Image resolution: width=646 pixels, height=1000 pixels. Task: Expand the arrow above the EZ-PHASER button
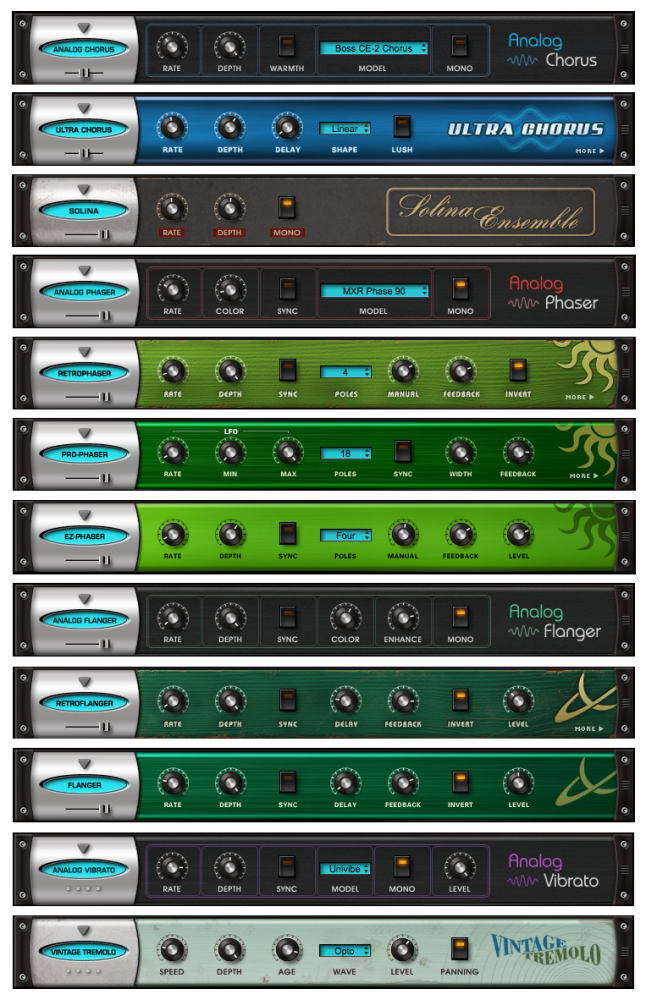(85, 515)
